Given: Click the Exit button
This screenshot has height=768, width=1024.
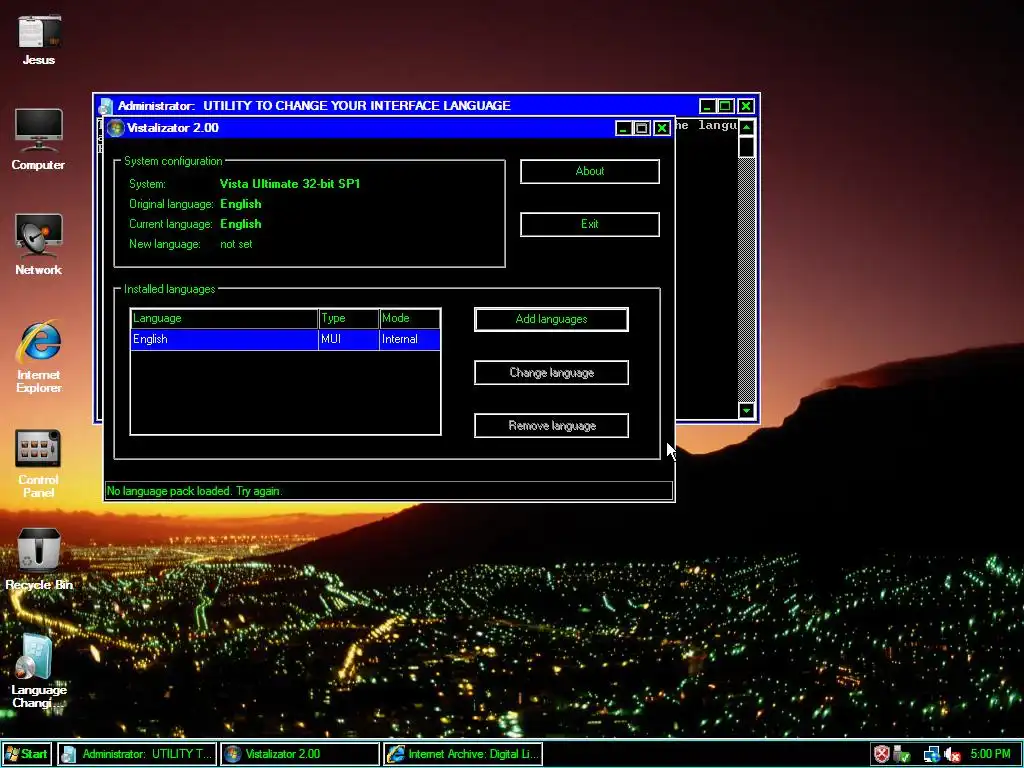Looking at the screenshot, I should click(590, 224).
